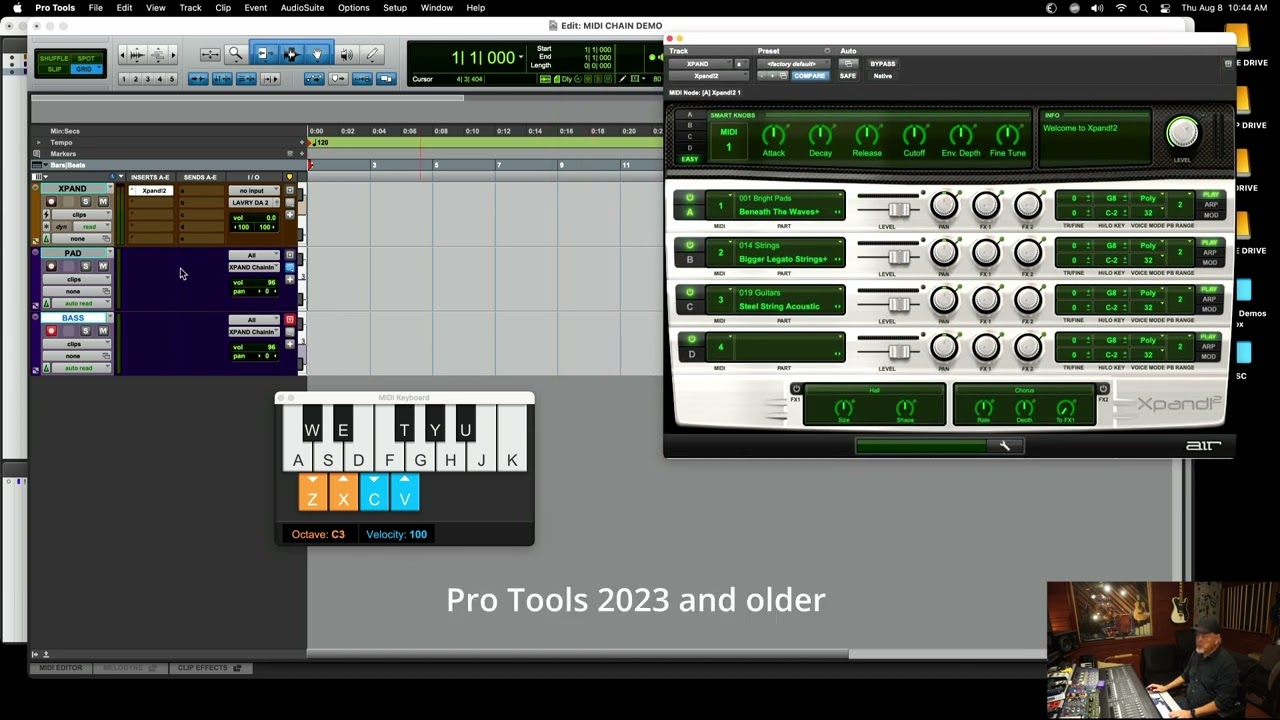This screenshot has width=1280, height=720.
Task: Click the Compare button in plugin header
Action: [809, 76]
